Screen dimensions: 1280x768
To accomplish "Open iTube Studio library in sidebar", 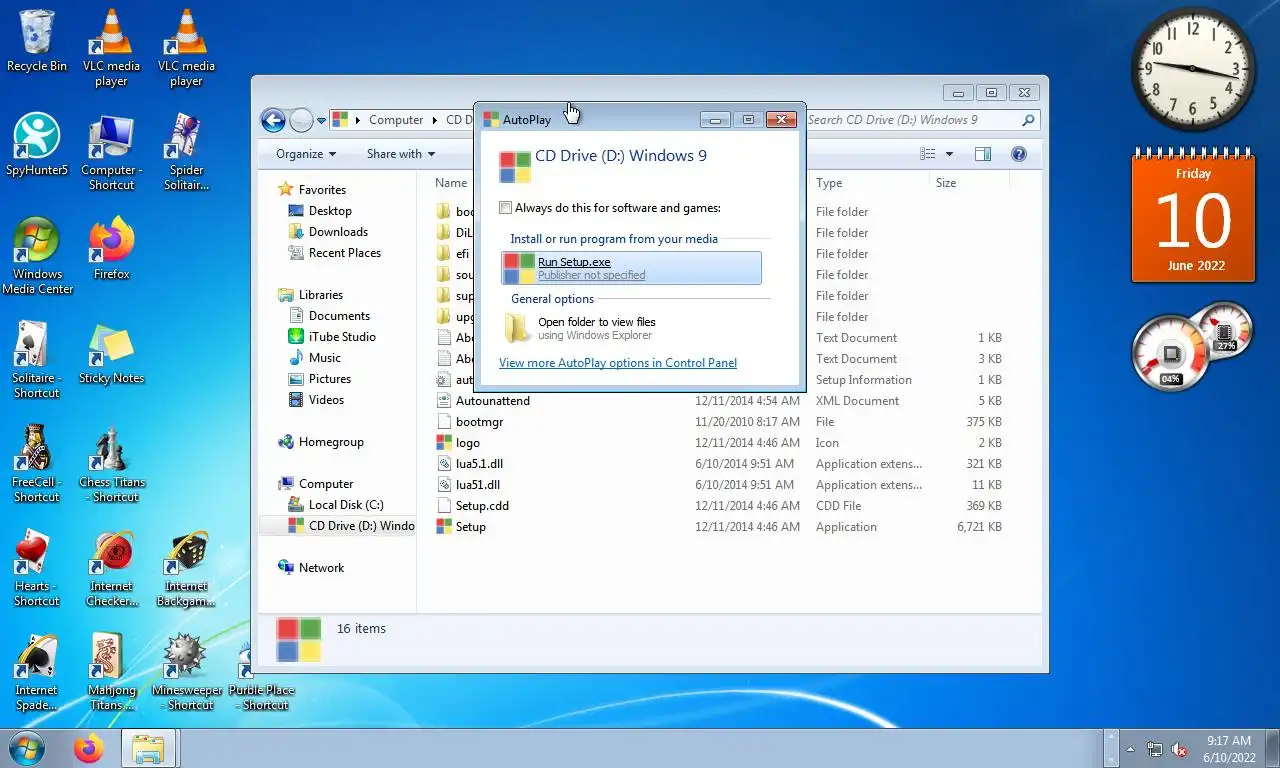I will [x=342, y=337].
